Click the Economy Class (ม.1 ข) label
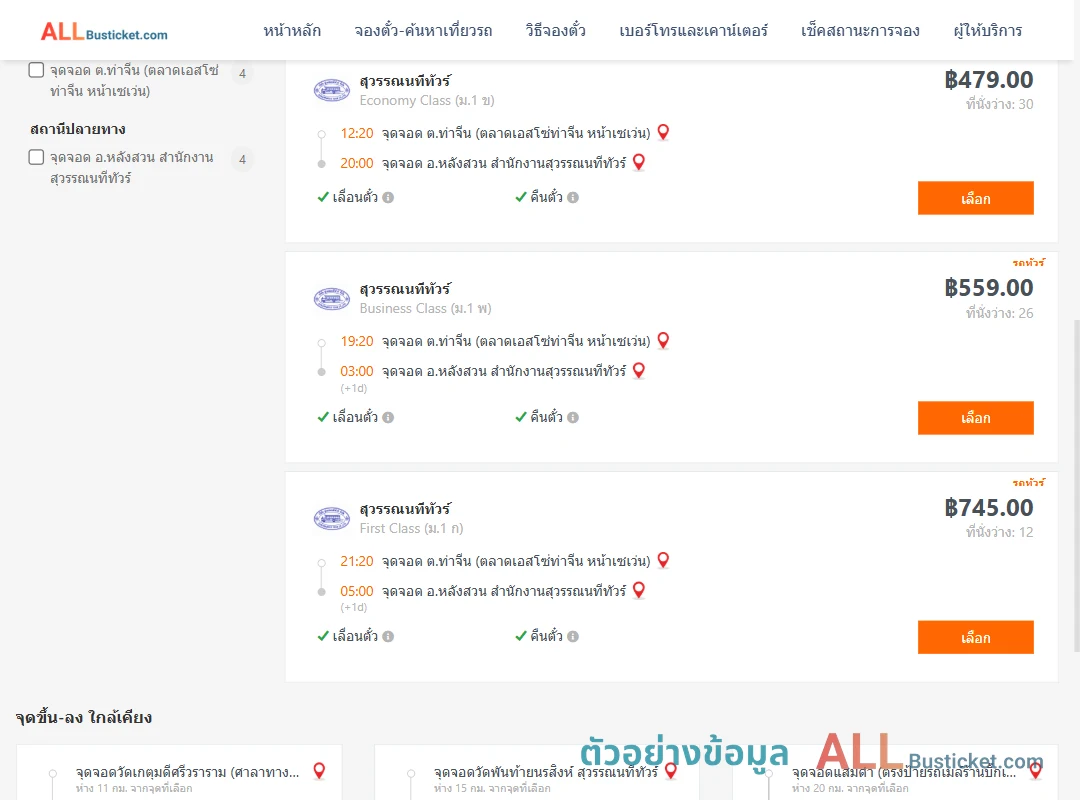 pos(427,101)
